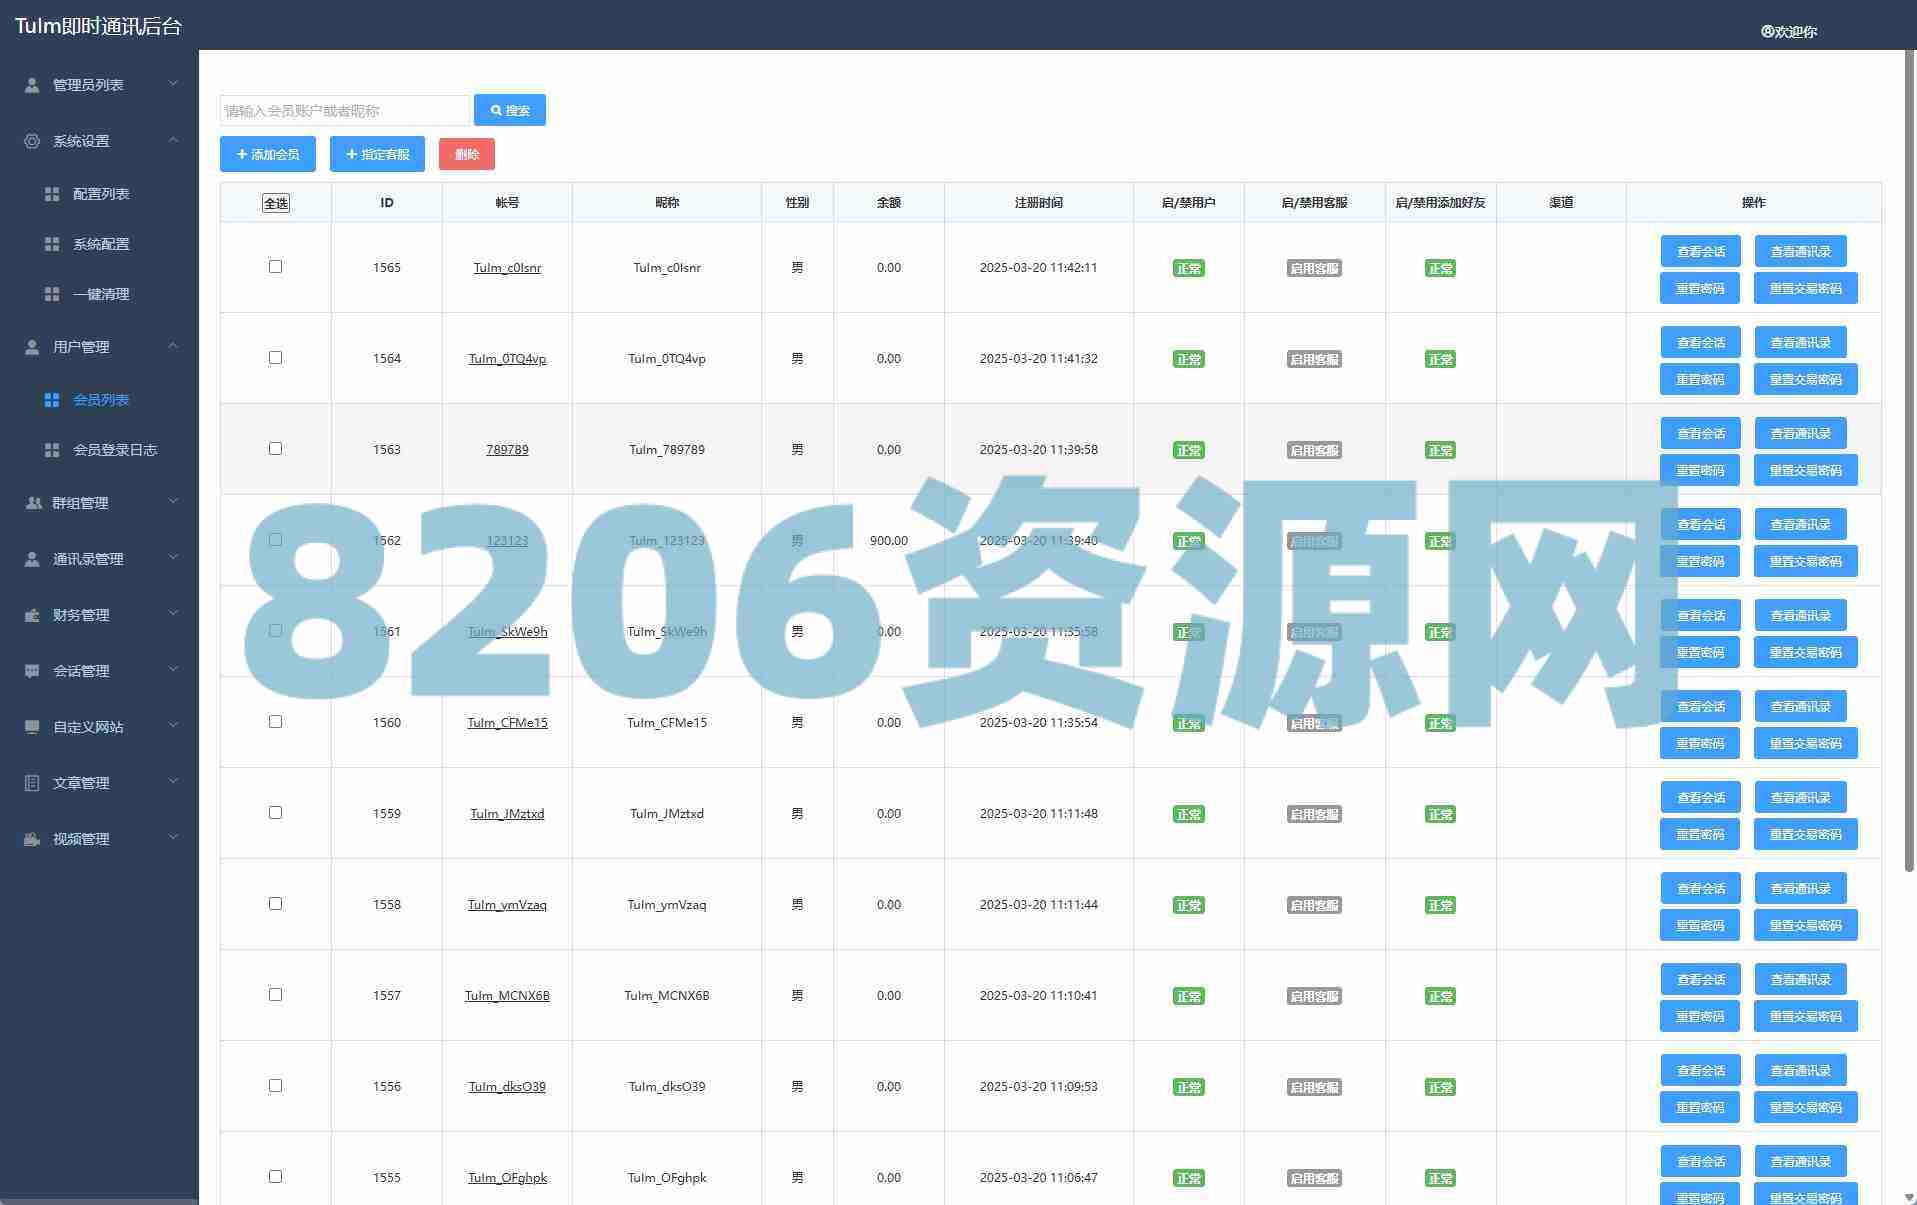
Task: Expand 管理员列表 menu chevron
Action: (x=173, y=84)
